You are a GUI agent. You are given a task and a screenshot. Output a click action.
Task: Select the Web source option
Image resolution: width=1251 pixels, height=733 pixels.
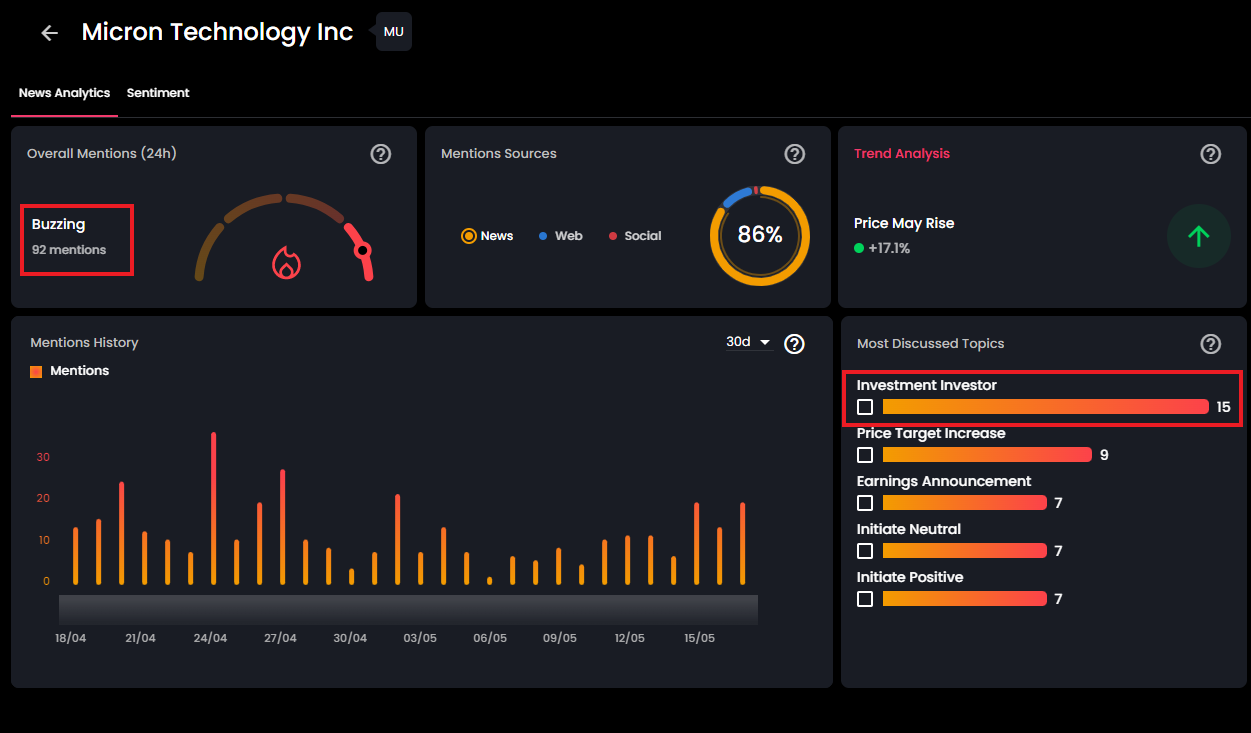point(560,236)
